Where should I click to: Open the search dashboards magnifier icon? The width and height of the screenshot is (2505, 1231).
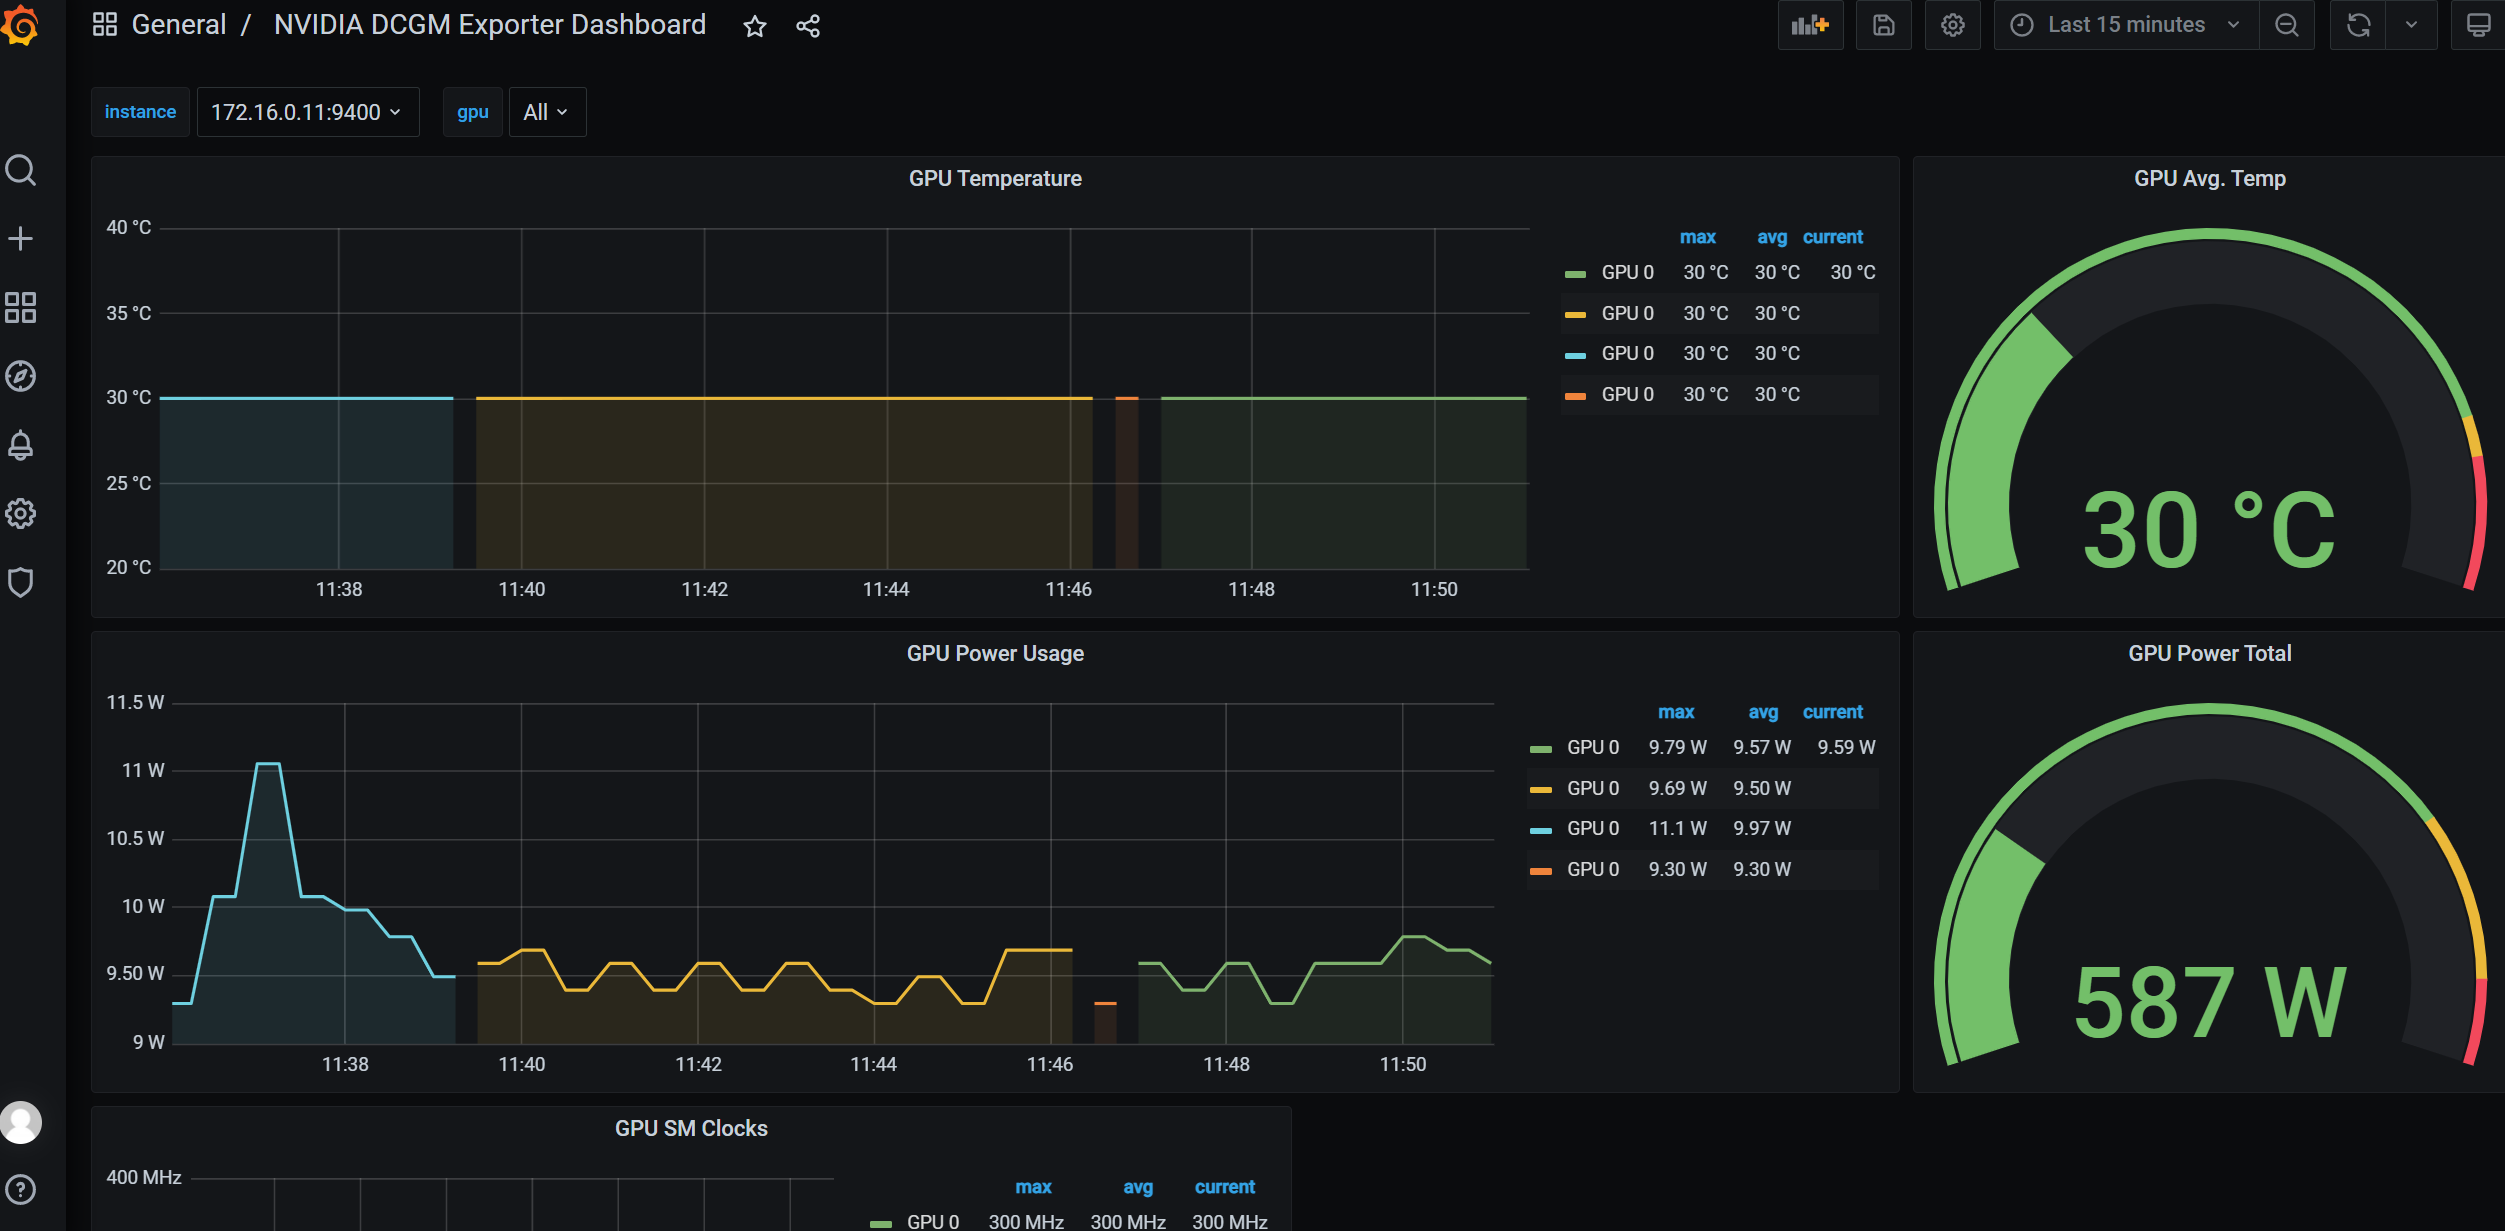(x=20, y=170)
